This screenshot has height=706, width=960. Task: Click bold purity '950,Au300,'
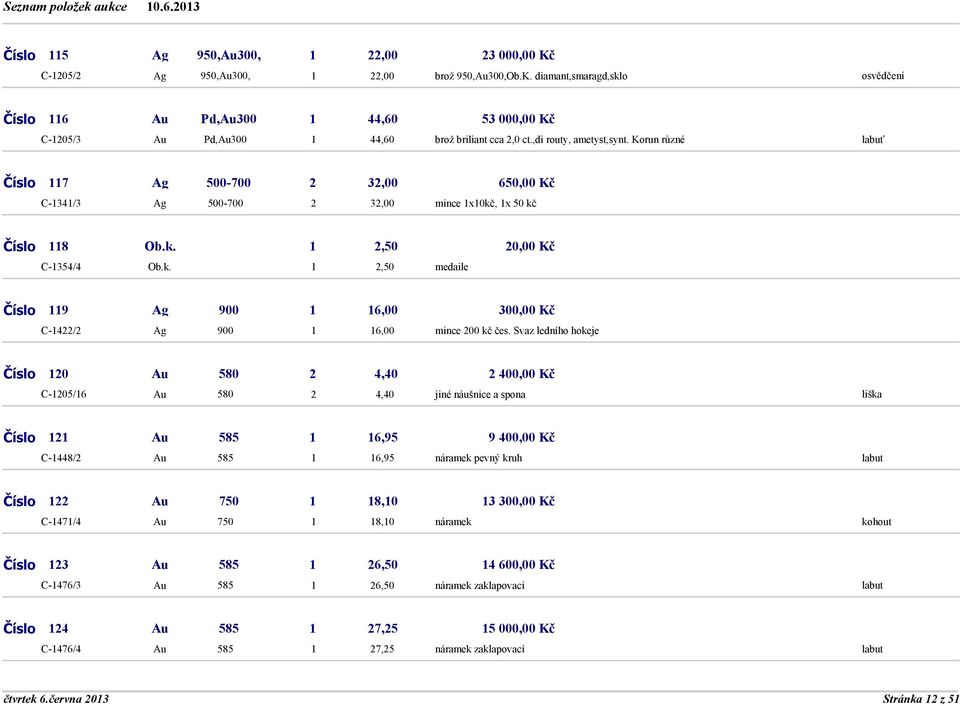click(x=228, y=55)
